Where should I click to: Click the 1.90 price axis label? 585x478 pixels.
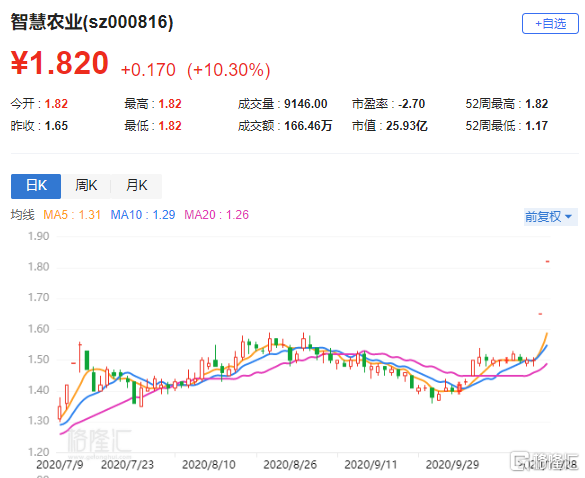(38, 236)
